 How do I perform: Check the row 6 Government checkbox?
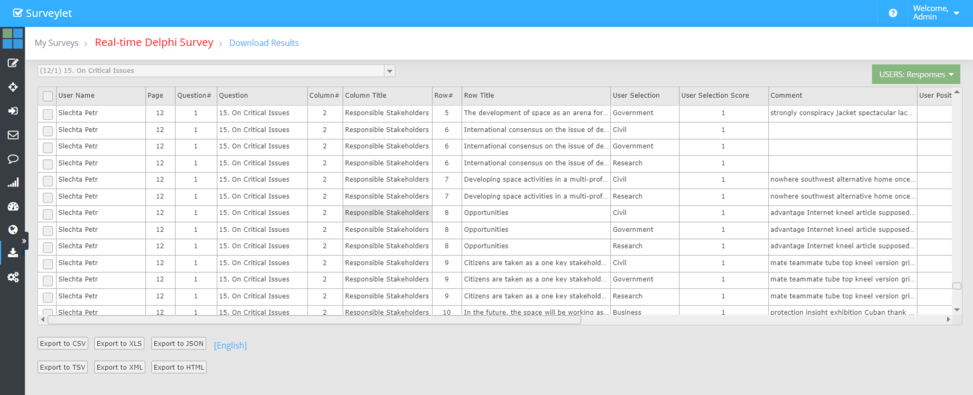coord(48,147)
